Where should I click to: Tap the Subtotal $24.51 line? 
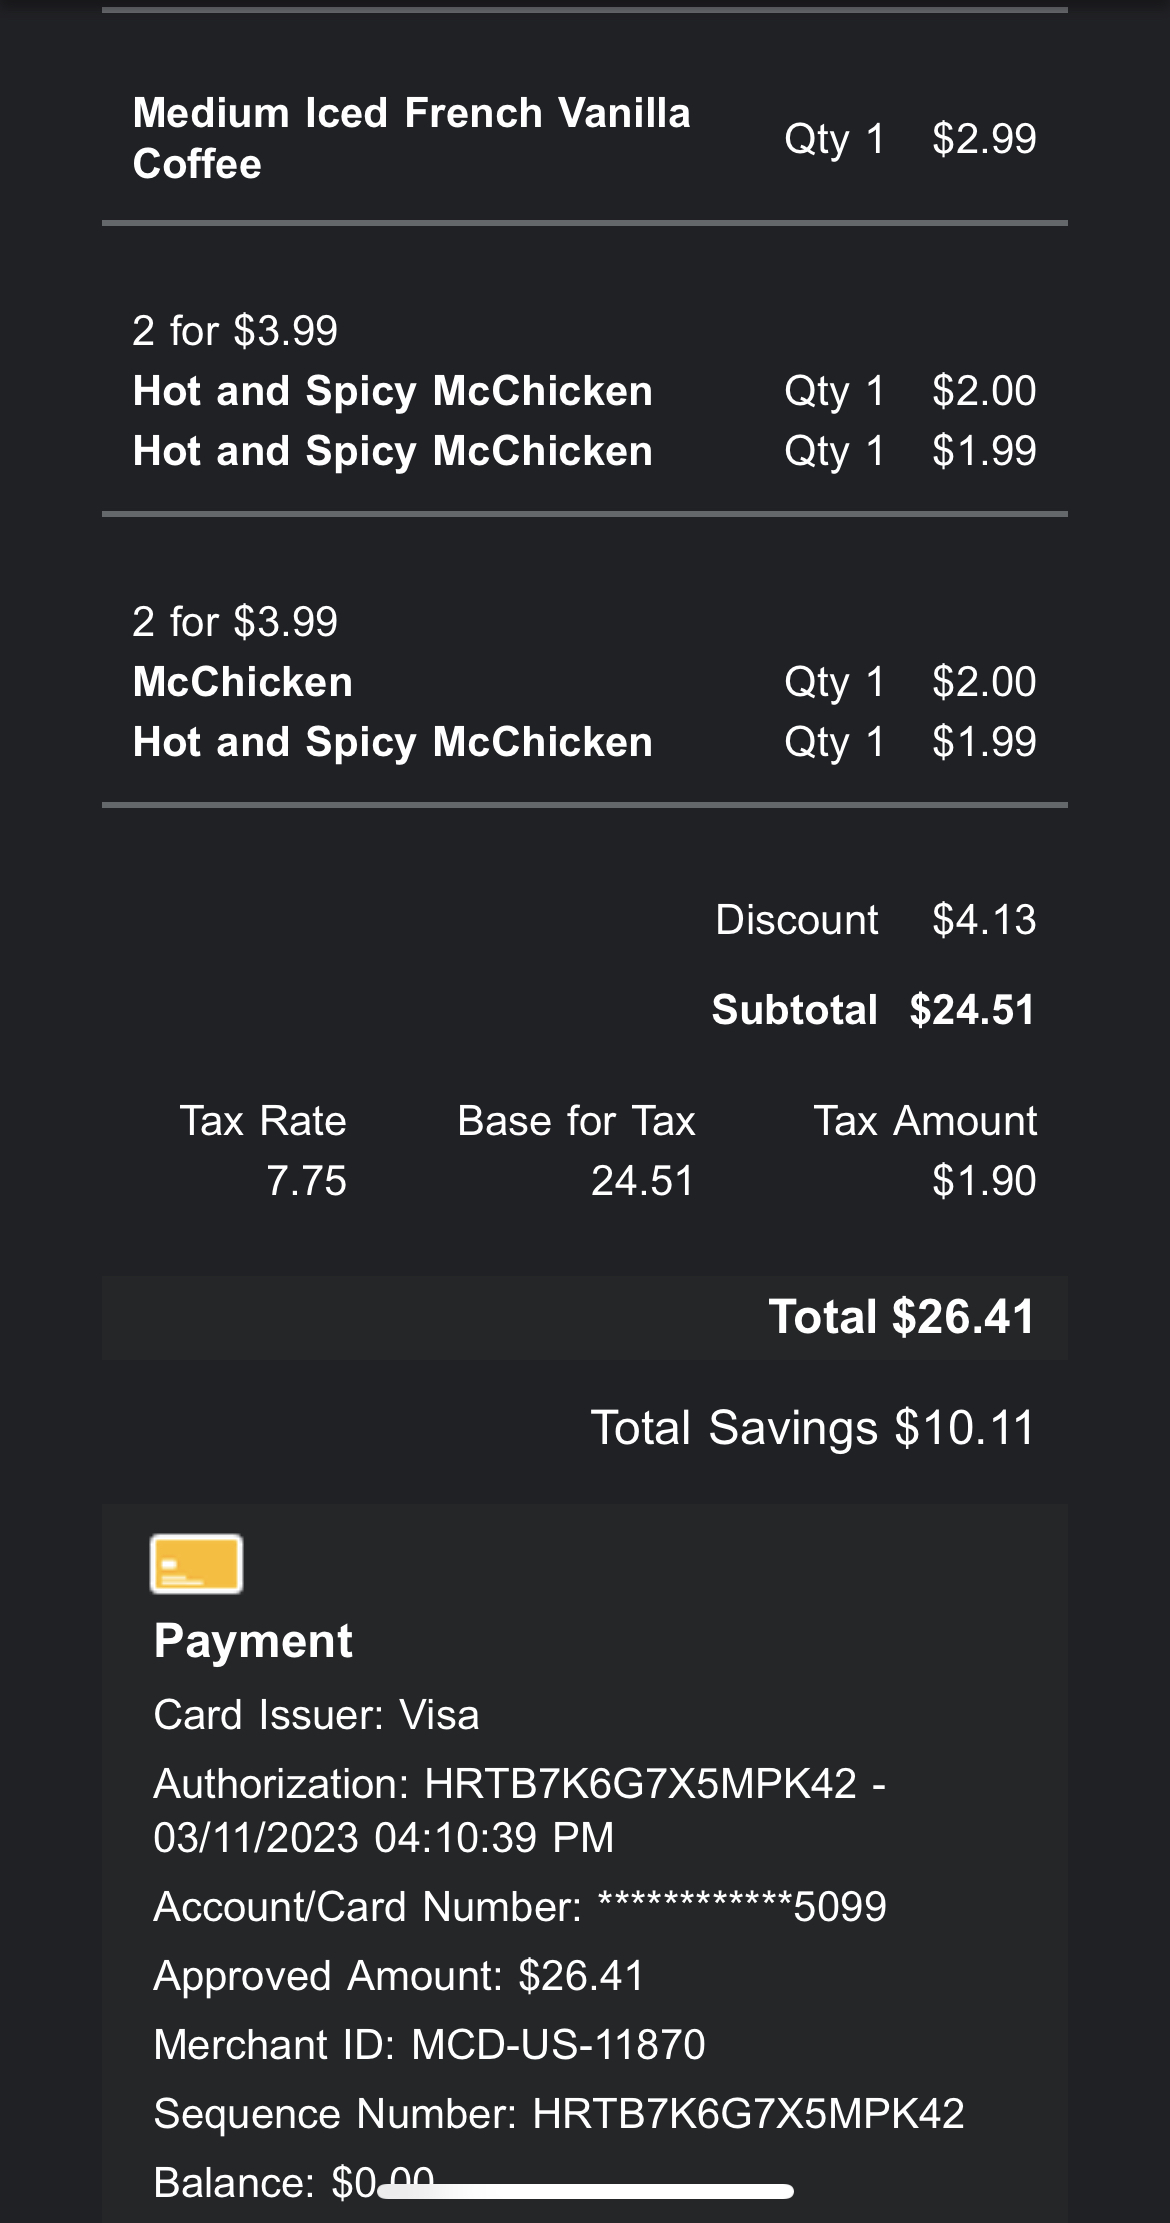[872, 1010]
